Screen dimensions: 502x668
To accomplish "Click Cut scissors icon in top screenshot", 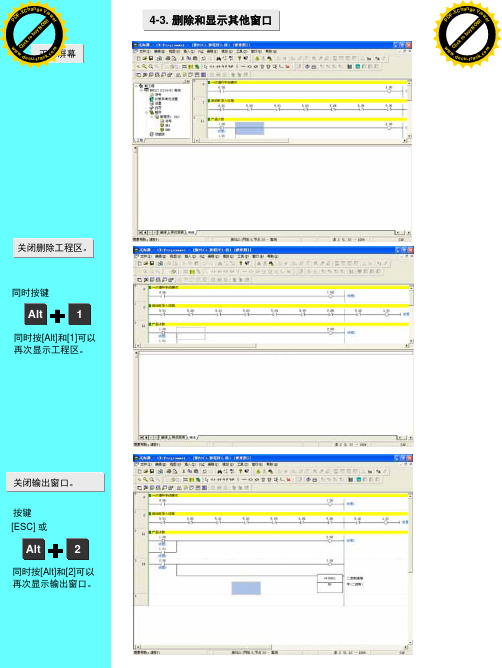I will pos(183,58).
